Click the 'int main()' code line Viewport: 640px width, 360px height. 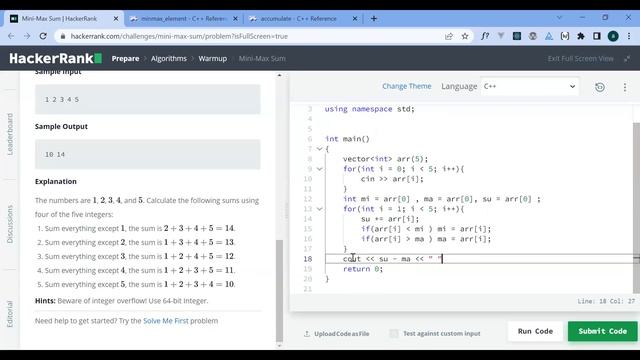347,139
